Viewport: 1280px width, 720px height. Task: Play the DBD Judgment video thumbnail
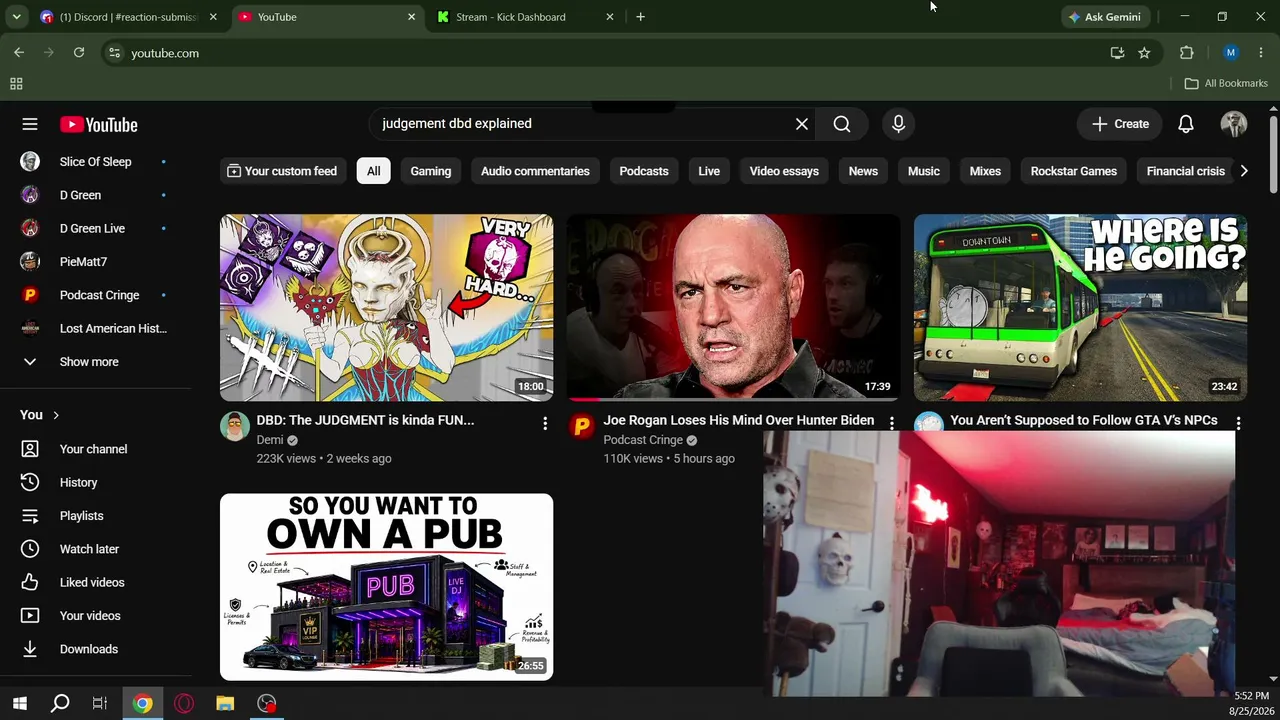point(386,307)
